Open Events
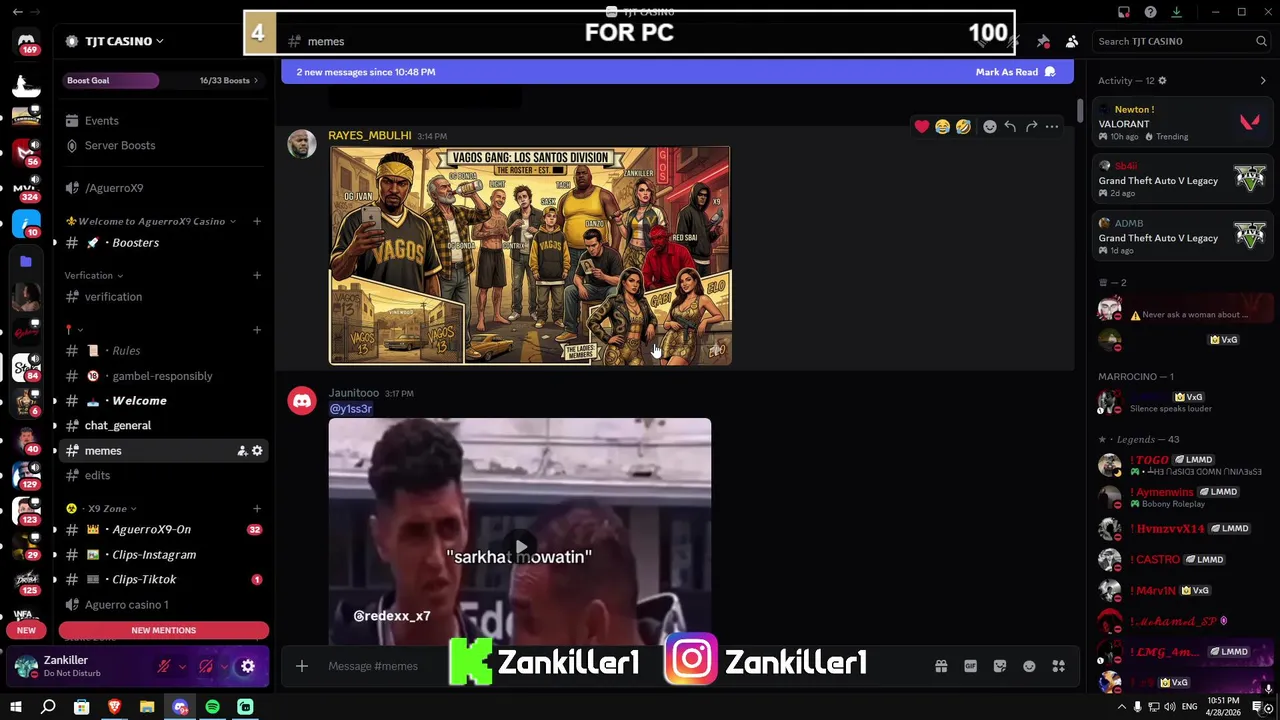The width and height of the screenshot is (1280, 720). pos(163,121)
